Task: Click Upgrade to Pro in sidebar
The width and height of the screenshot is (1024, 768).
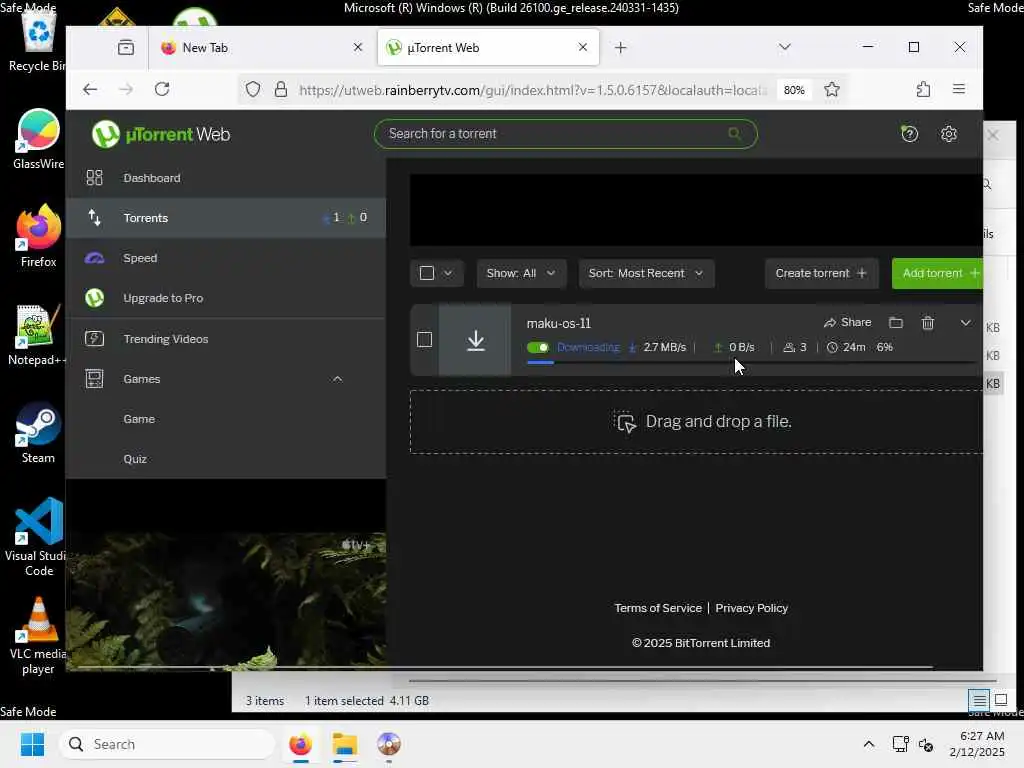Action: pyautogui.click(x=225, y=298)
